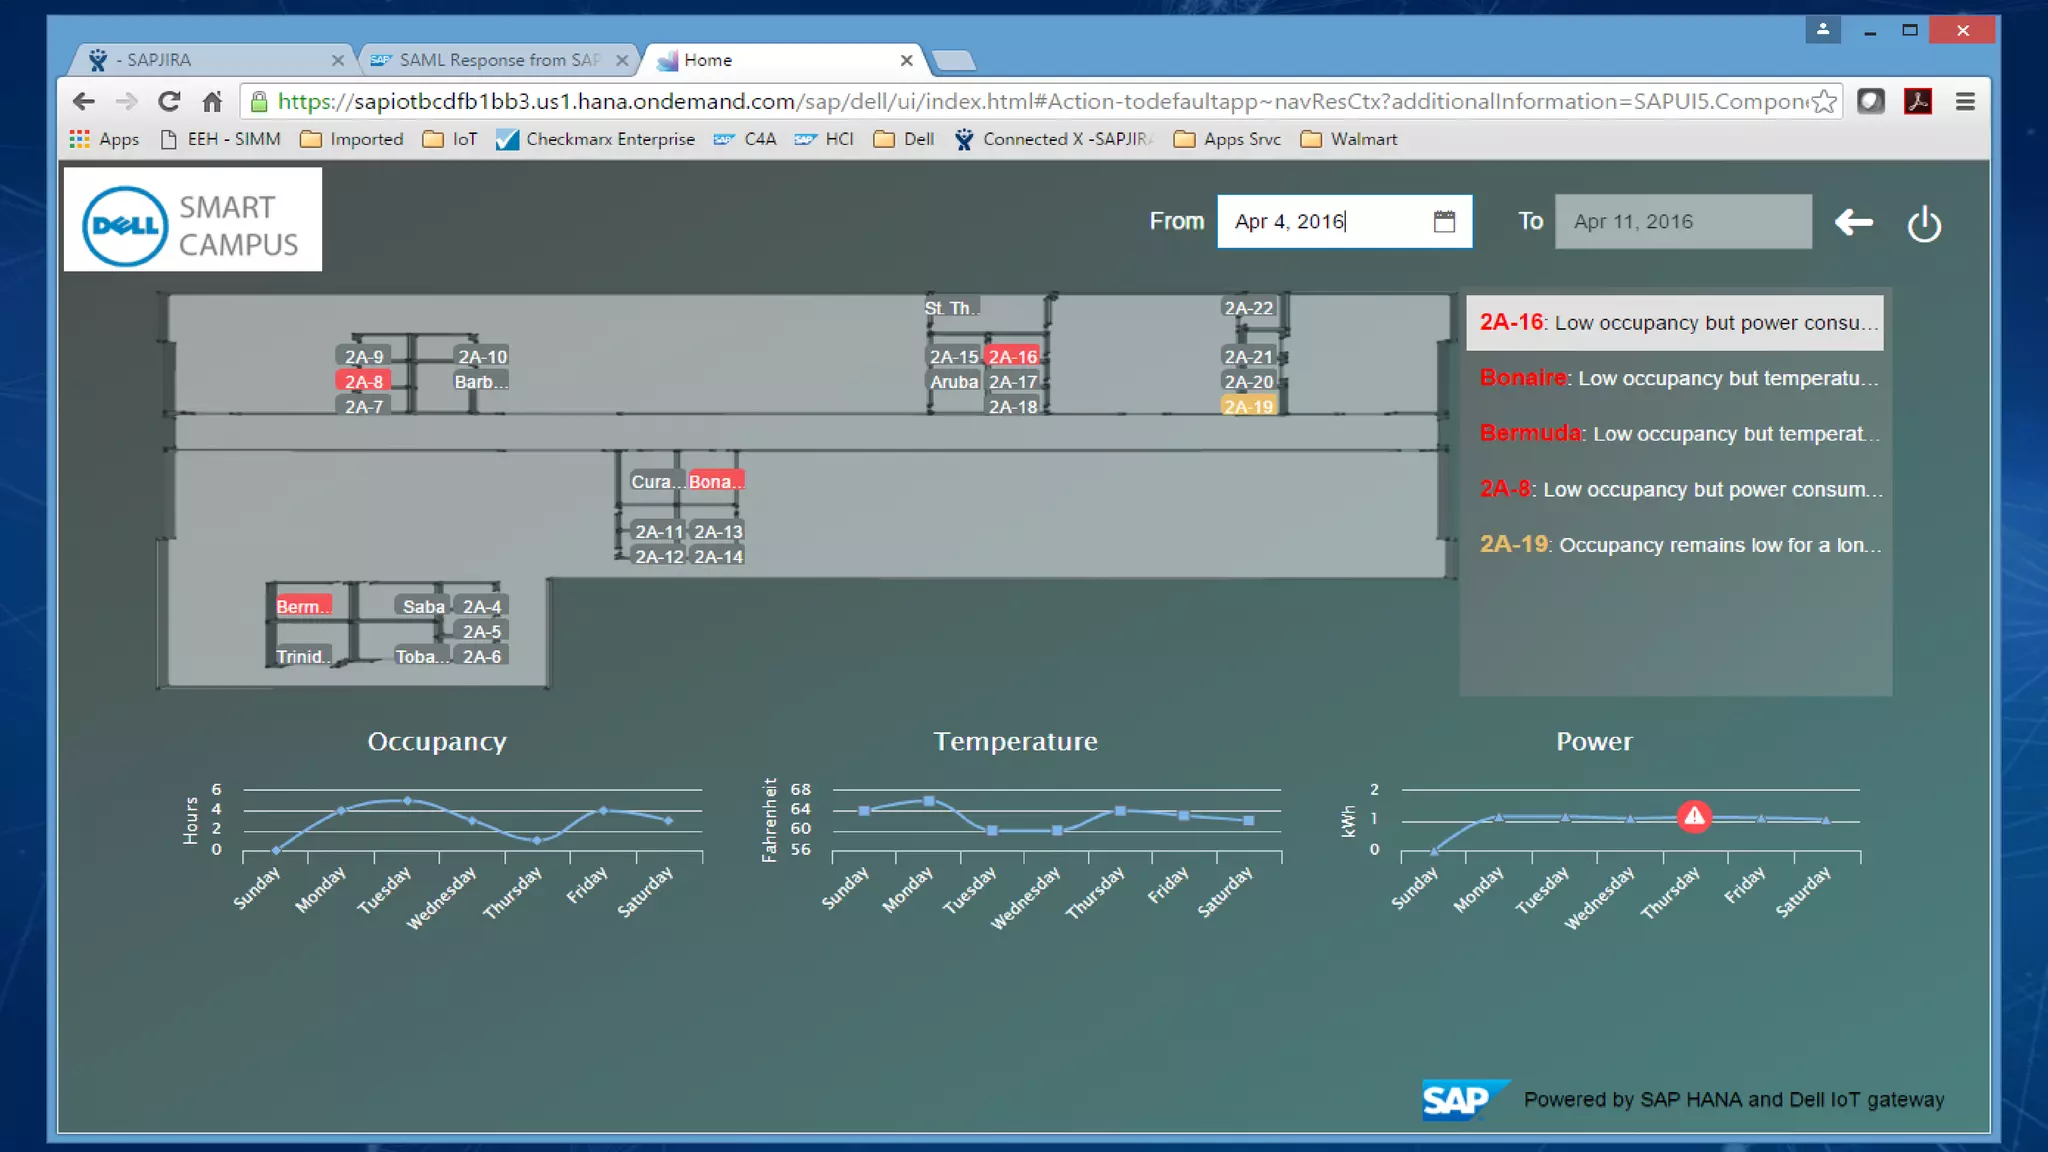Click the browser reload icon
The height and width of the screenshot is (1152, 2048).
169,101
